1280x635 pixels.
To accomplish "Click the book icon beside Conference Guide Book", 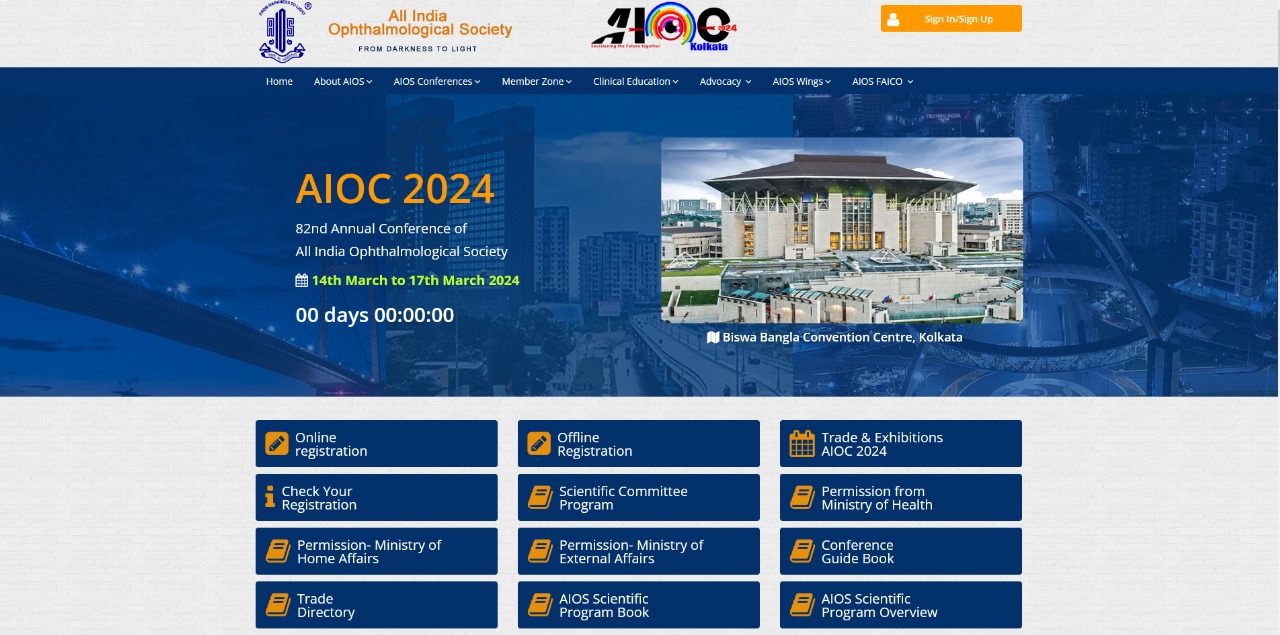I will click(x=802, y=551).
